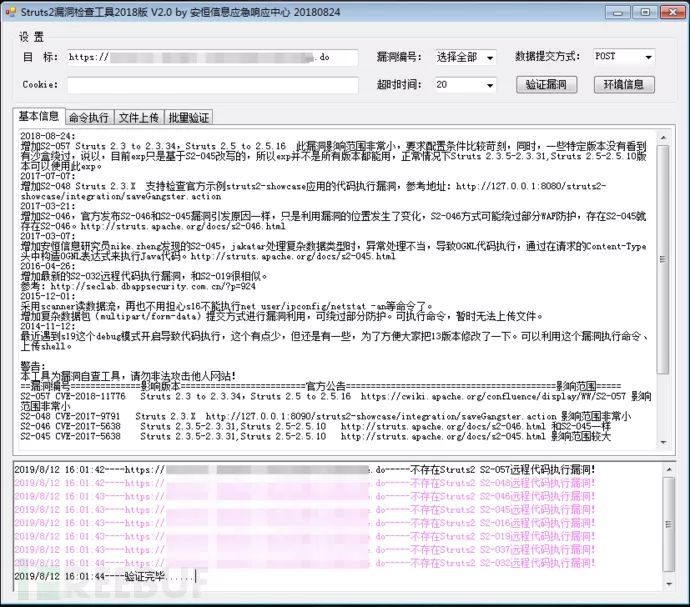
Task: Click down arrow of log panel scrollbar
Action: [669, 584]
